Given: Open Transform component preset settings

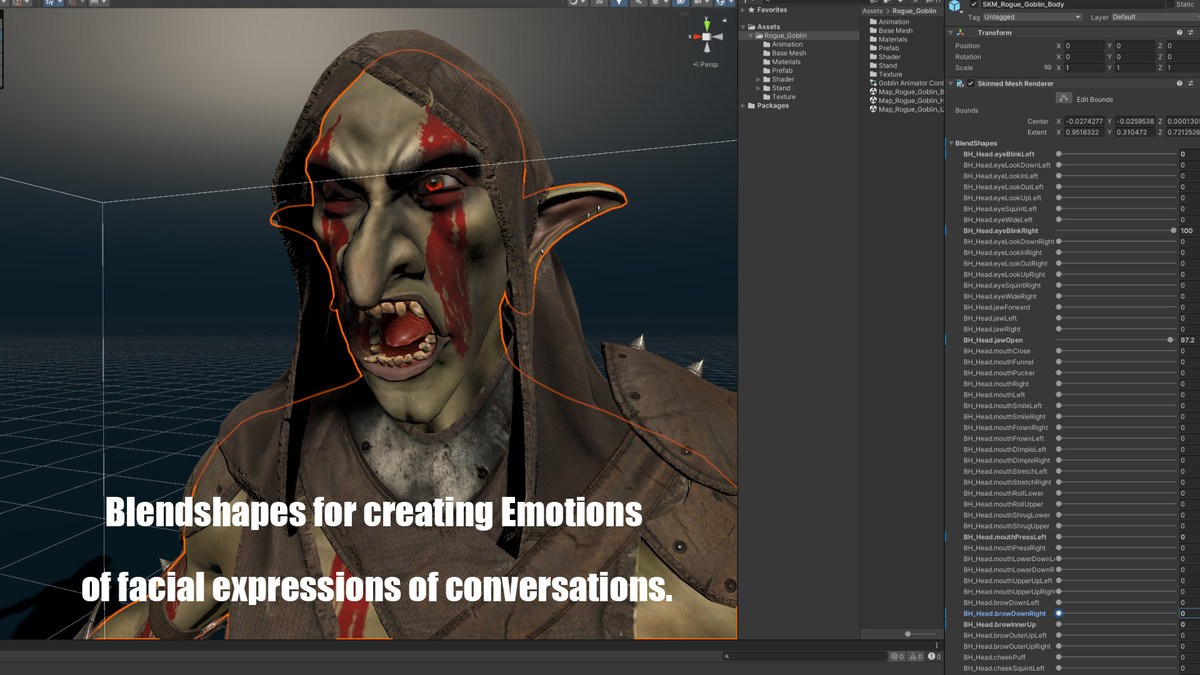Looking at the screenshot, I should coord(1191,32).
